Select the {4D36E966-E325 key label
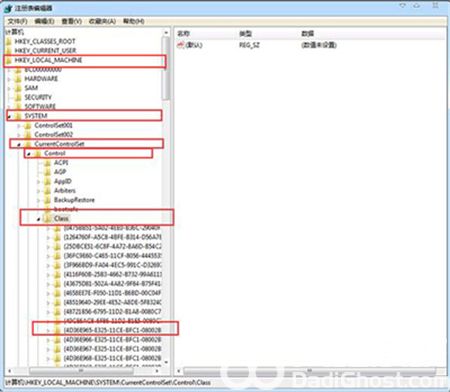 pyautogui.click(x=113, y=340)
